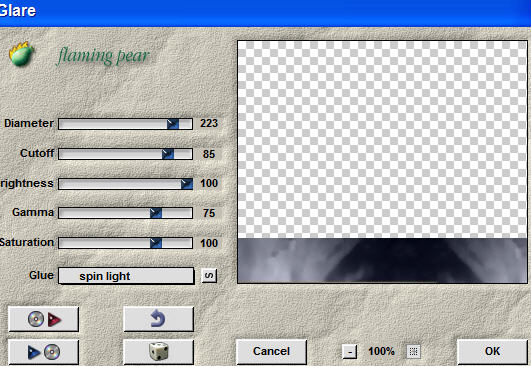Click the undo arrow button
This screenshot has height=366, width=531.
158,319
